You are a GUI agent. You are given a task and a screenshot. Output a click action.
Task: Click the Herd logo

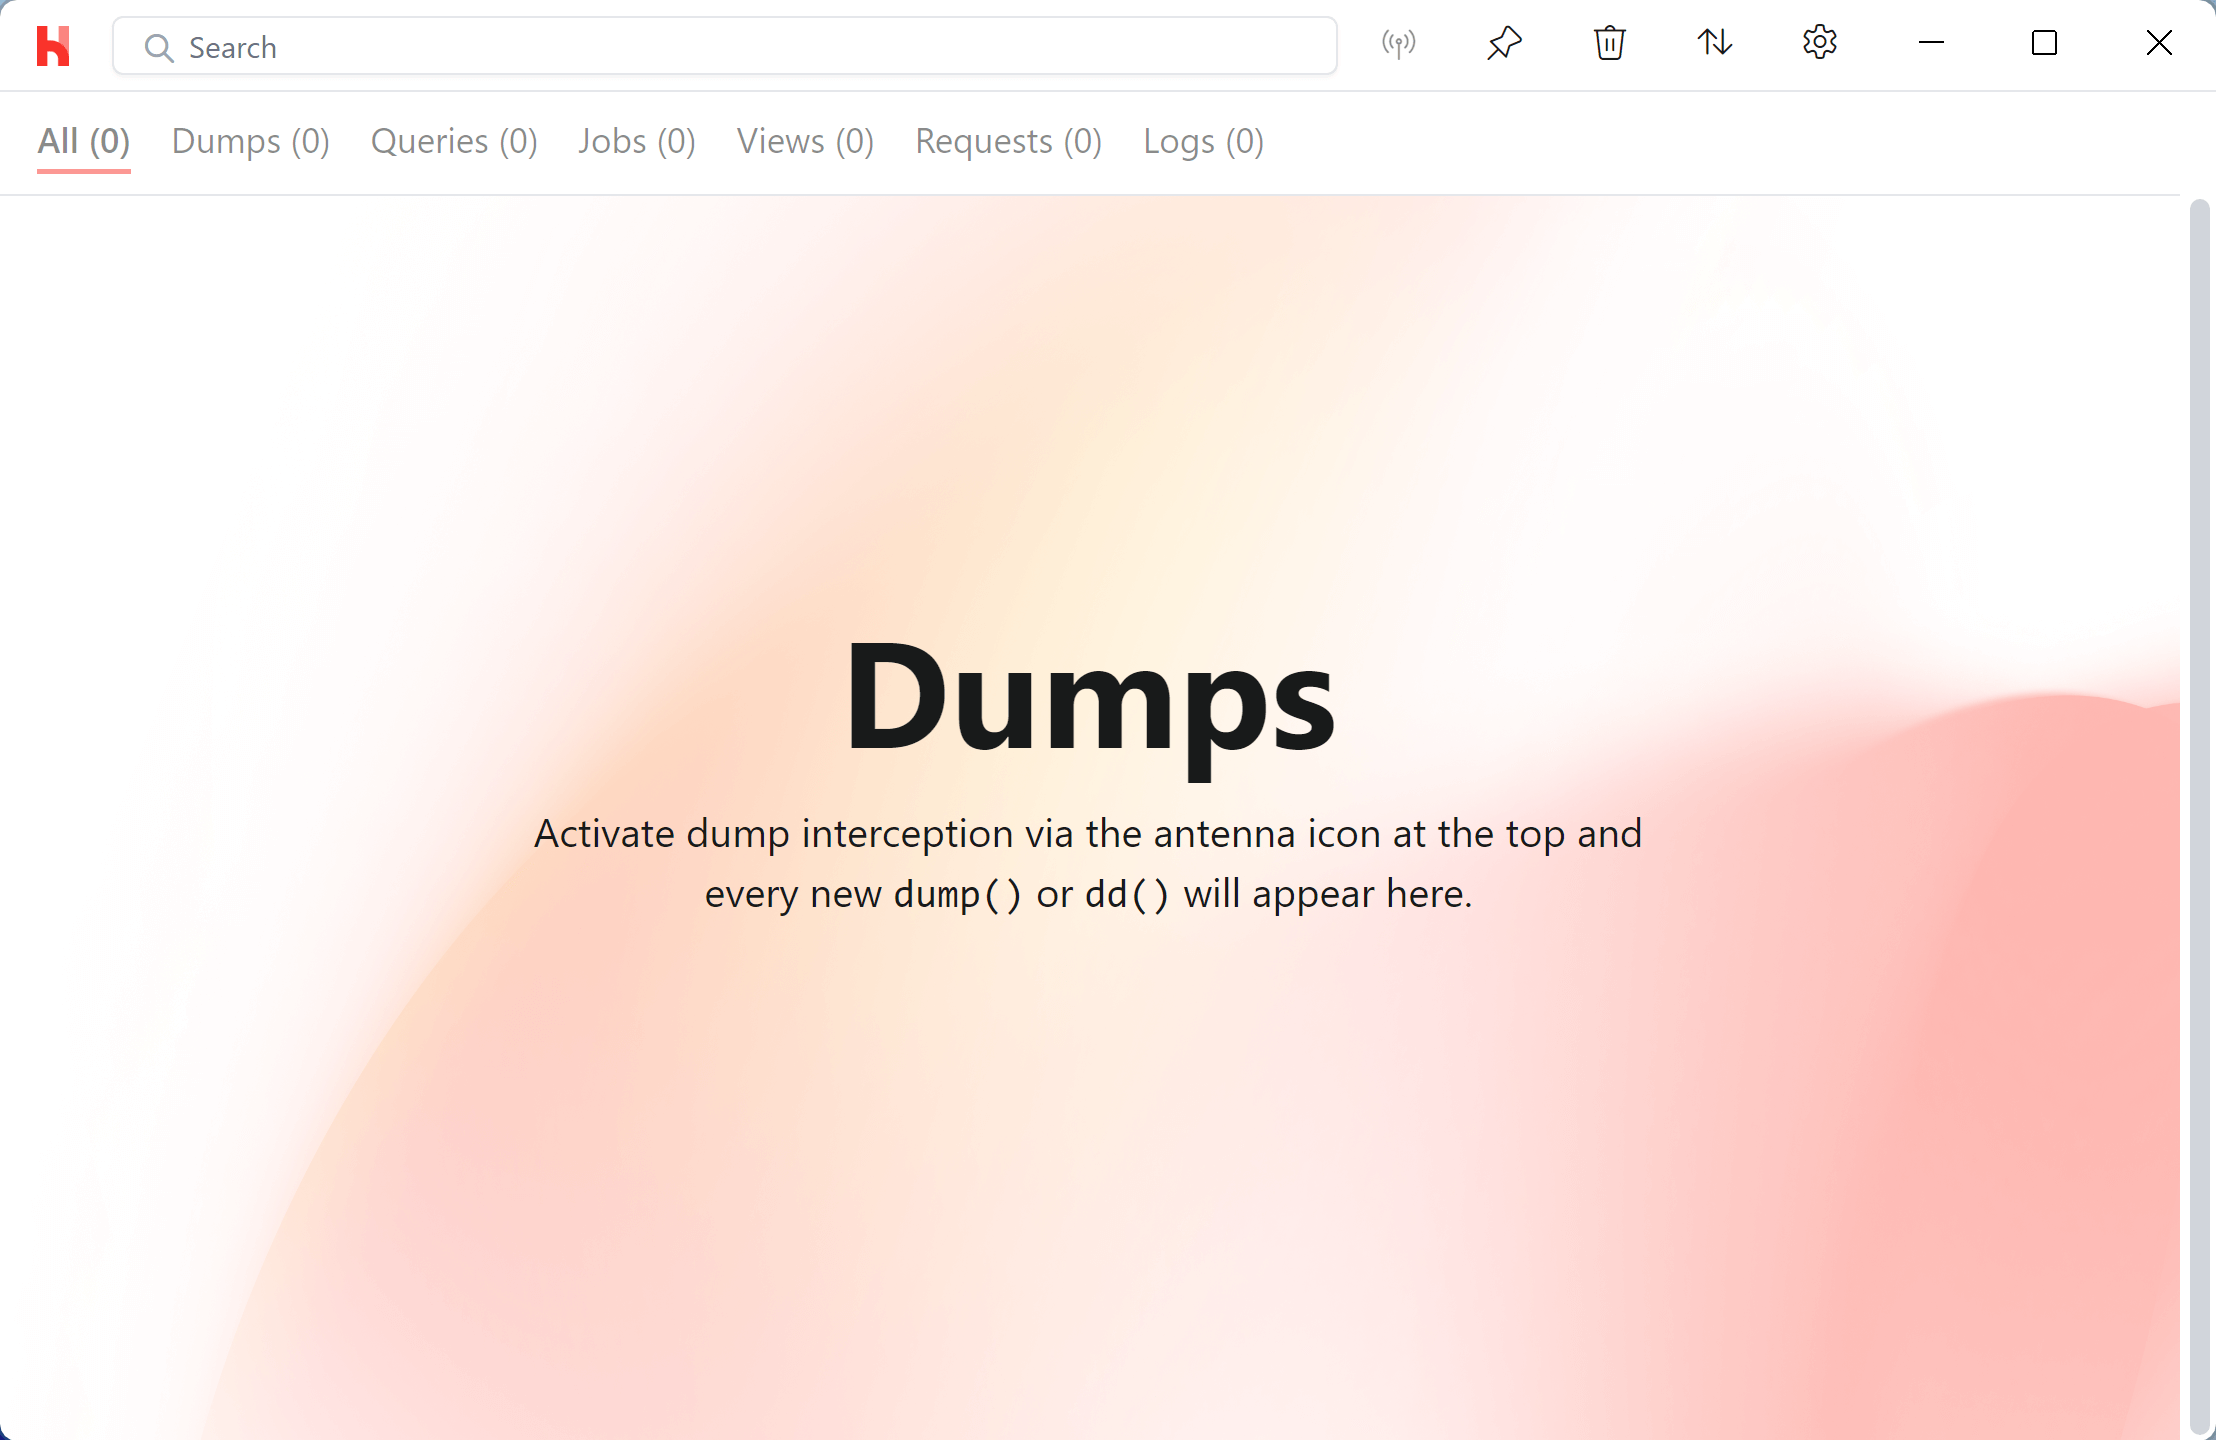(54, 45)
